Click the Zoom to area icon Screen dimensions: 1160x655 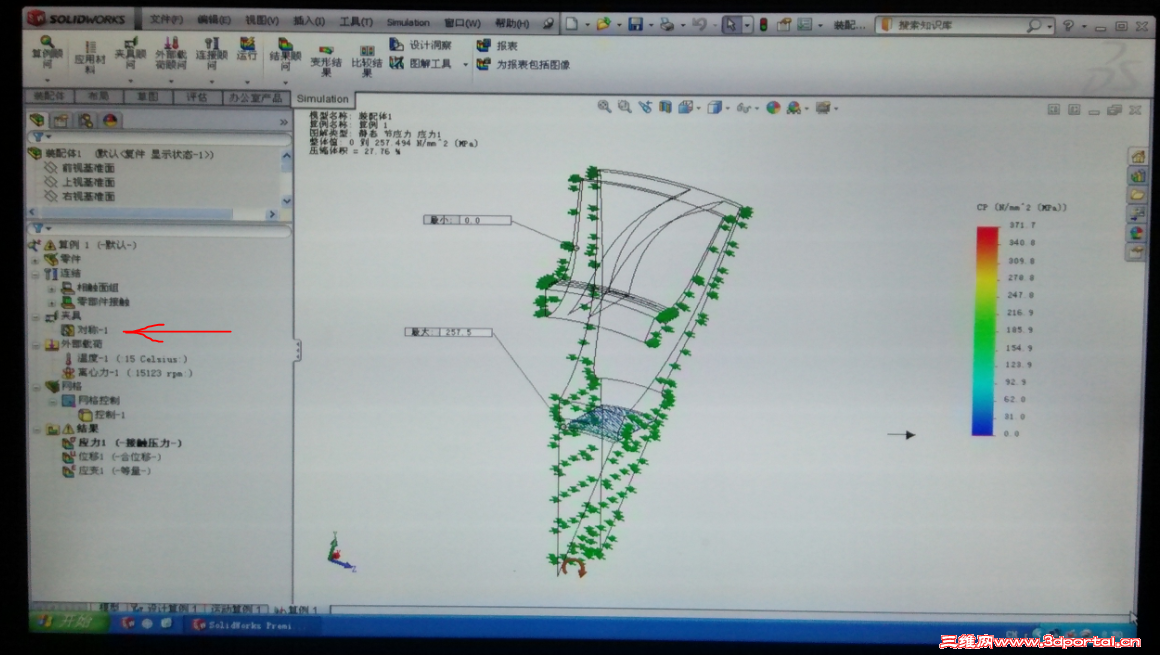(625, 107)
